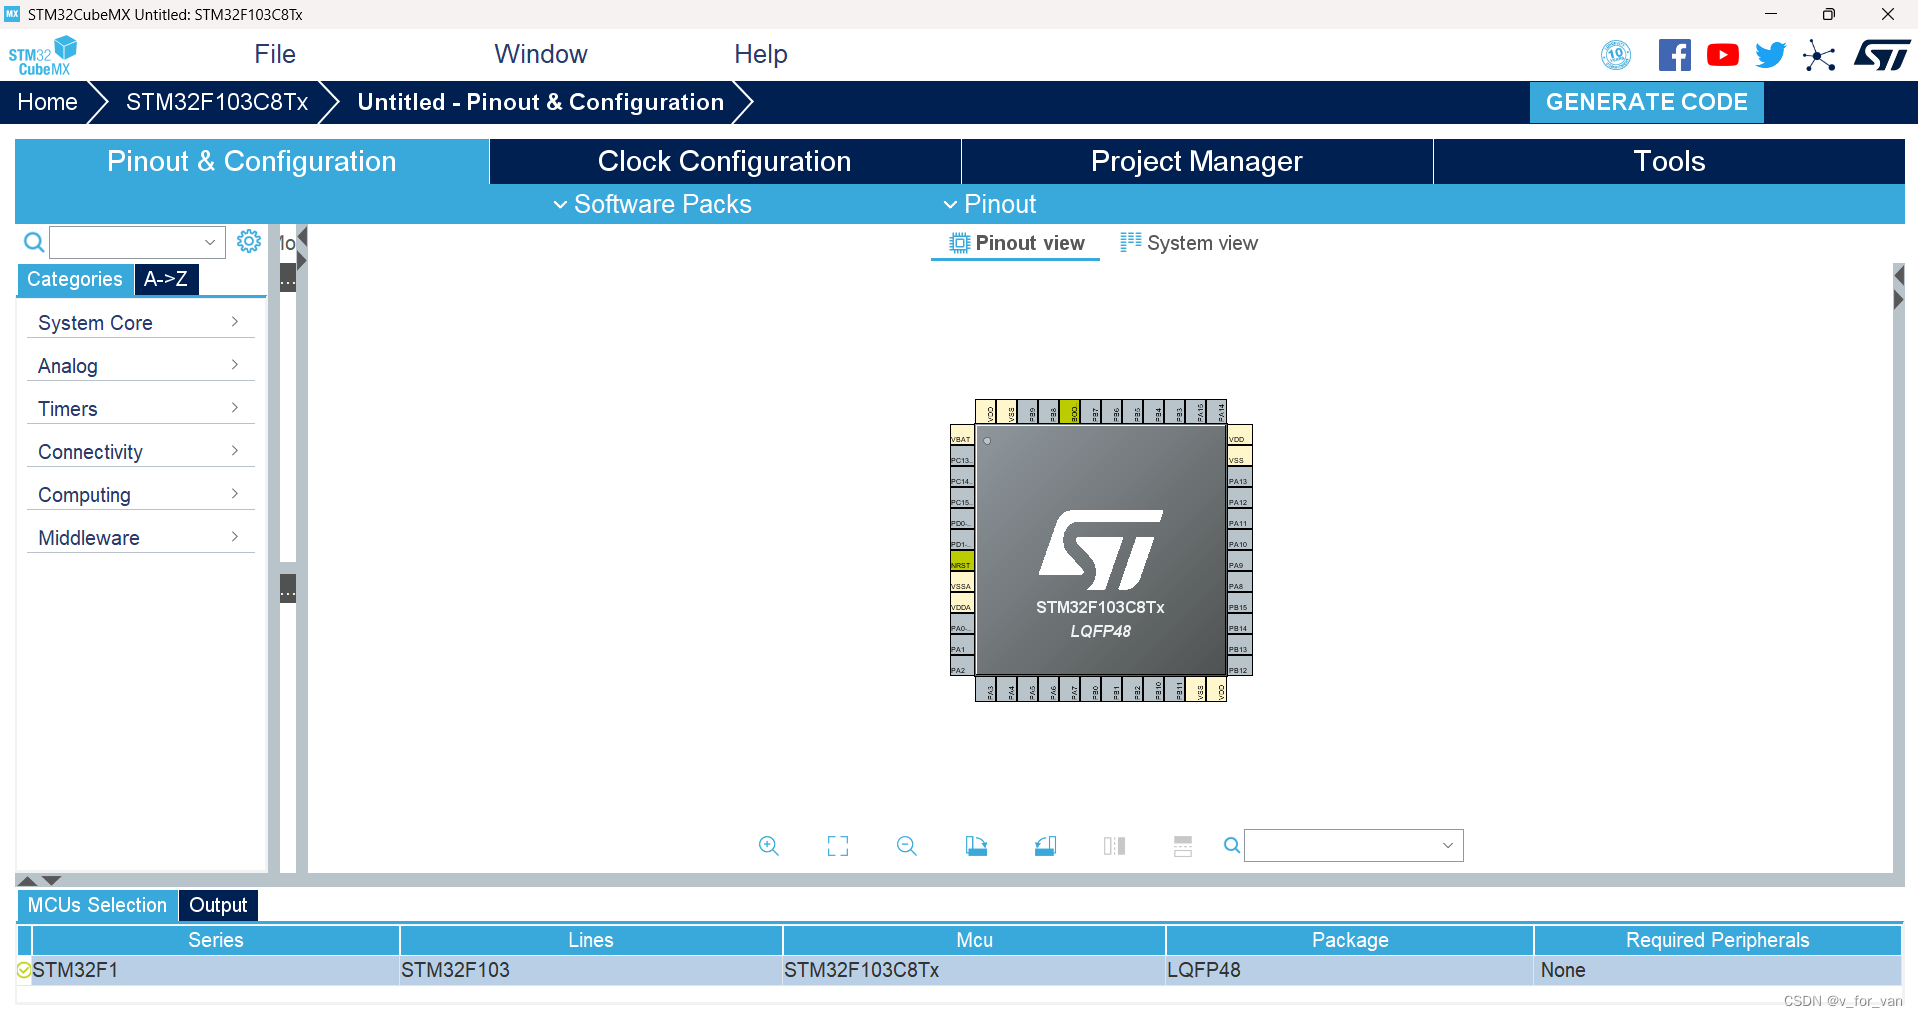Click the GENERATE CODE button
Viewport: 1918px width, 1017px height.
point(1646,102)
